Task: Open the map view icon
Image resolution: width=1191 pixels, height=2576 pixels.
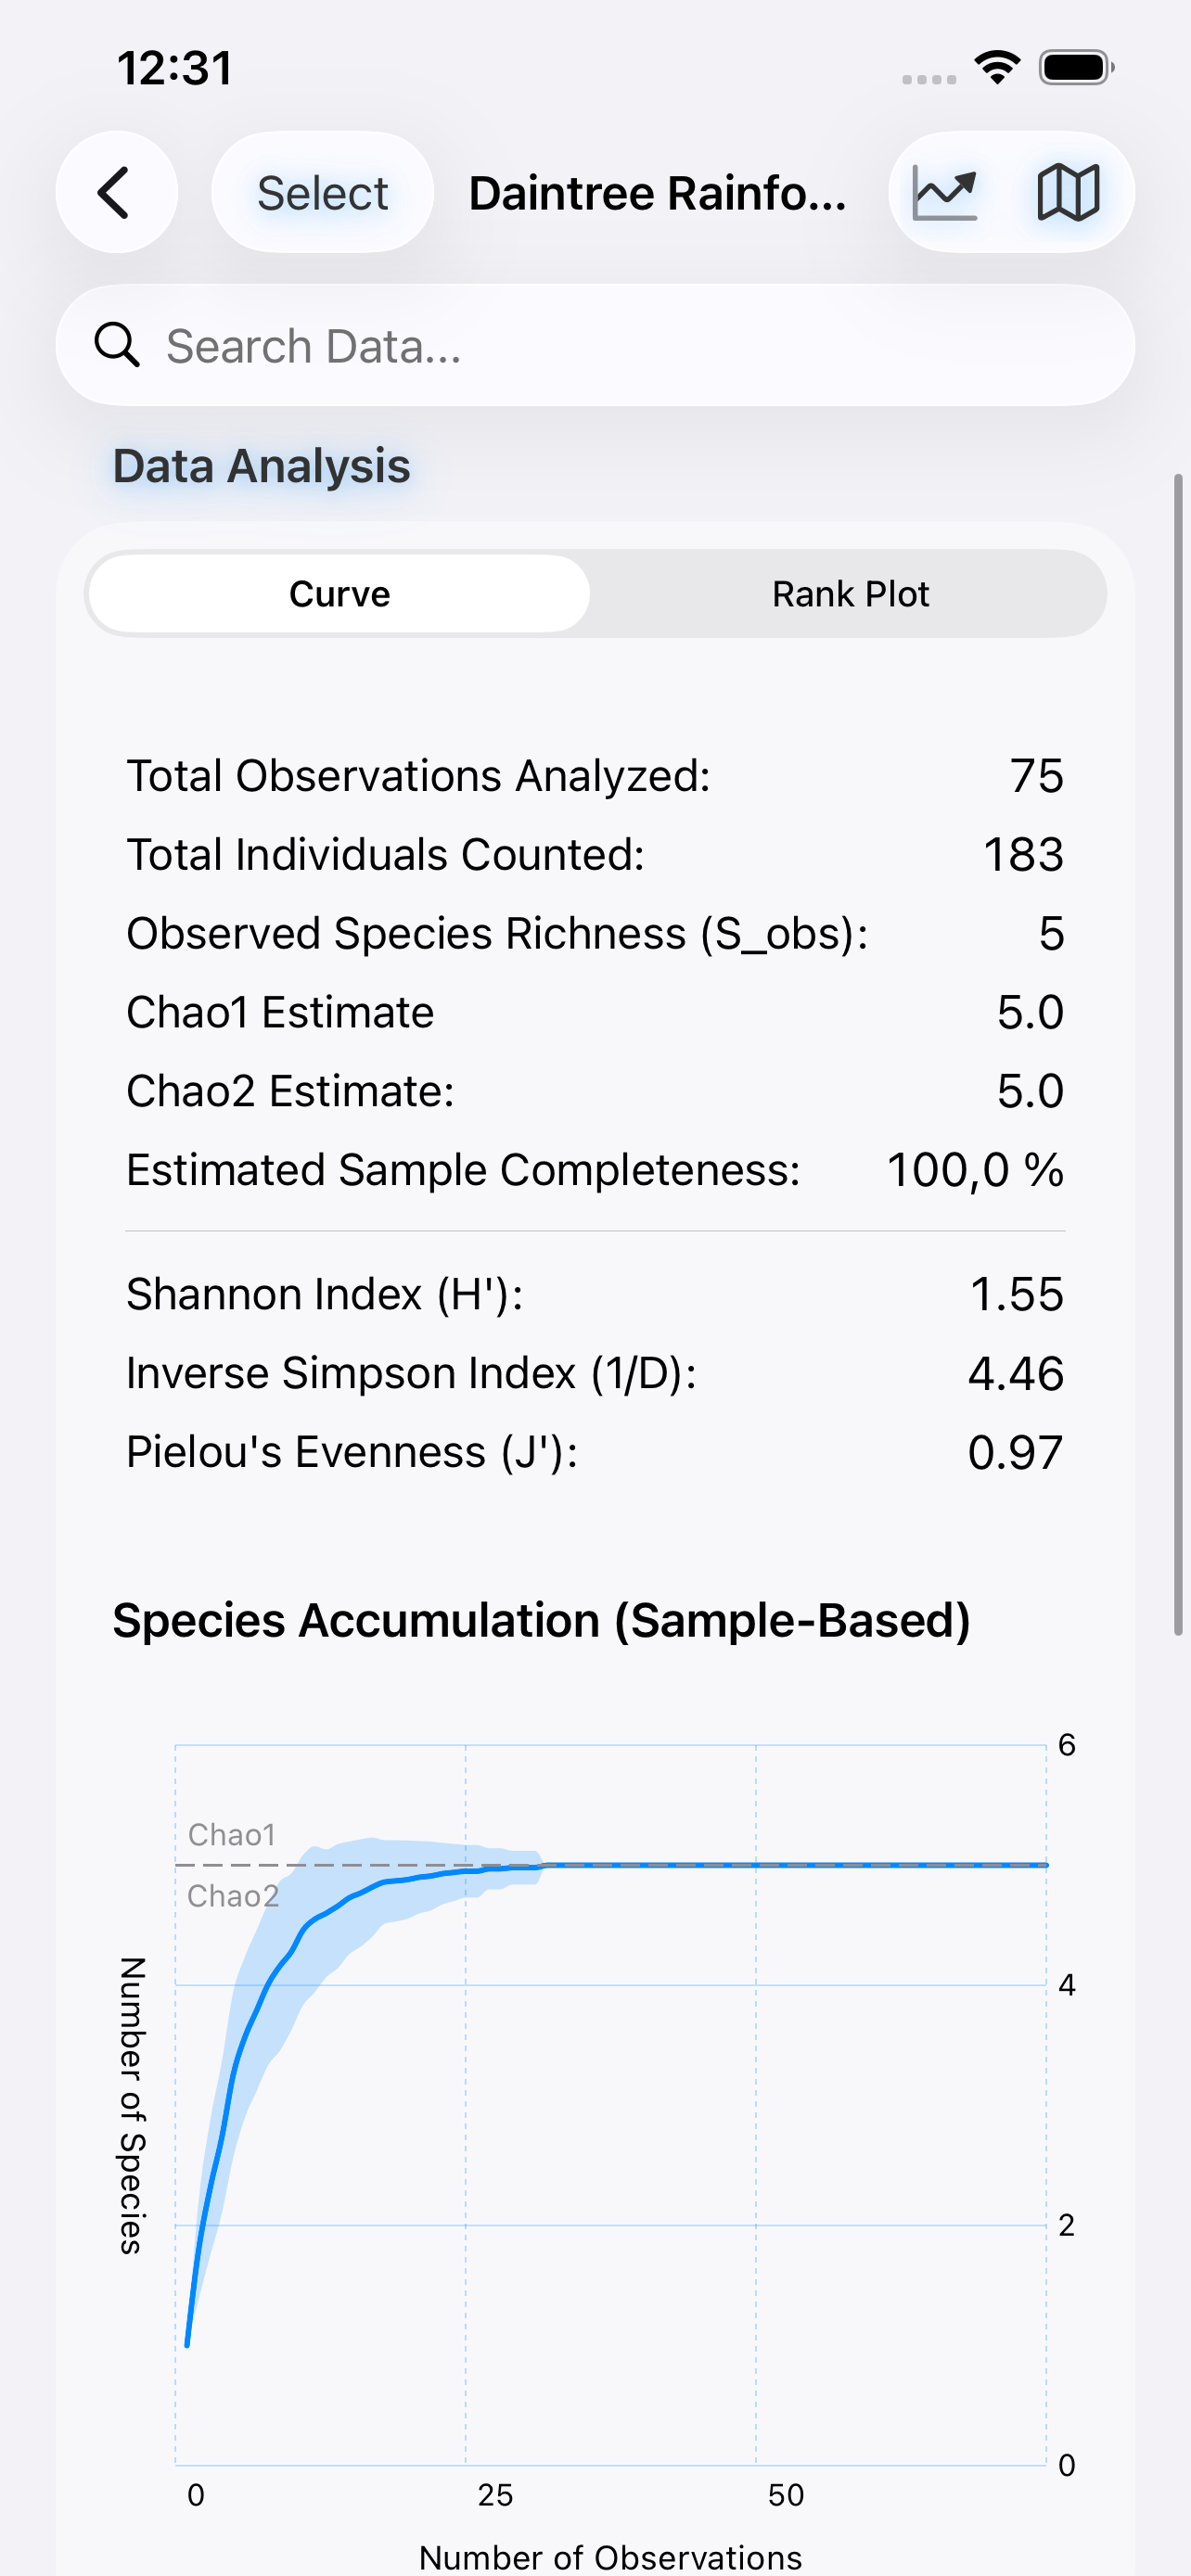Action: coord(1068,192)
